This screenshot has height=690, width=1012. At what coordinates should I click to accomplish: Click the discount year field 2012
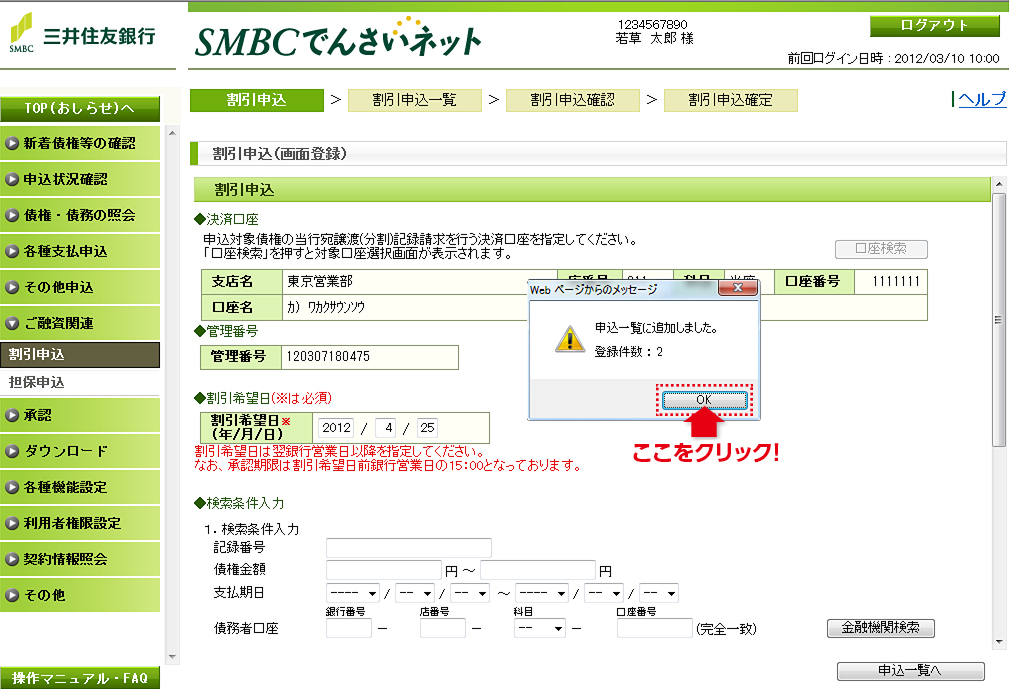point(336,427)
